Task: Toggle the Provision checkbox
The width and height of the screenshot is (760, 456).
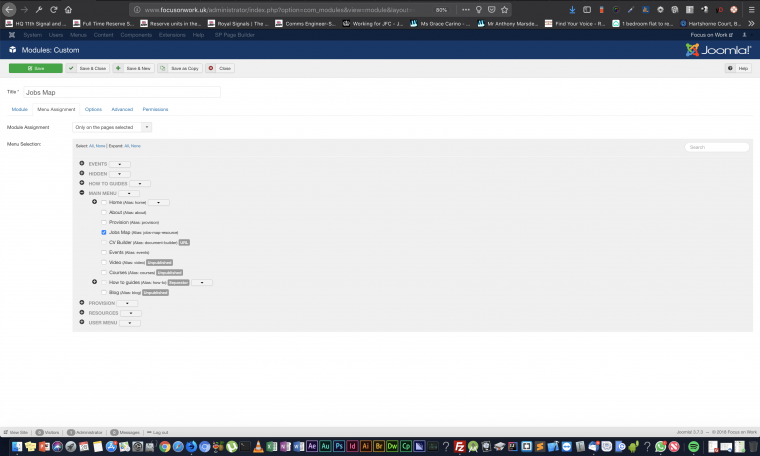Action: (x=104, y=222)
